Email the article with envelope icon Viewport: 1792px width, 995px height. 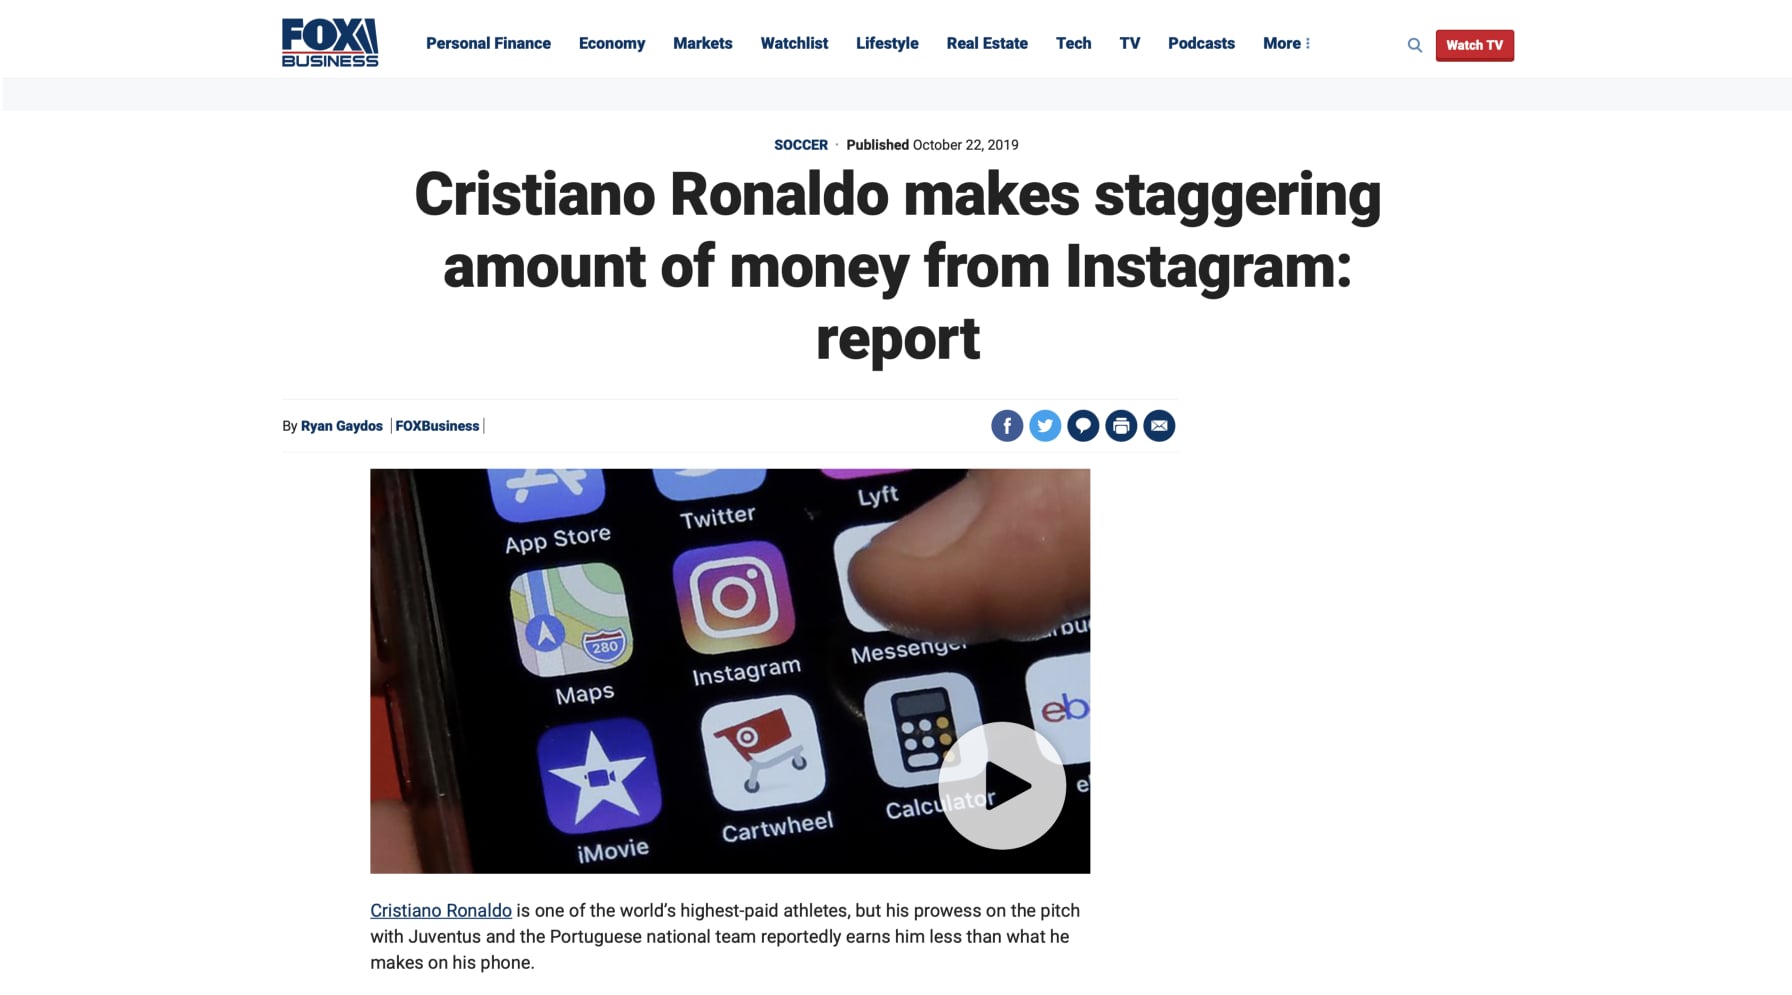(1159, 426)
